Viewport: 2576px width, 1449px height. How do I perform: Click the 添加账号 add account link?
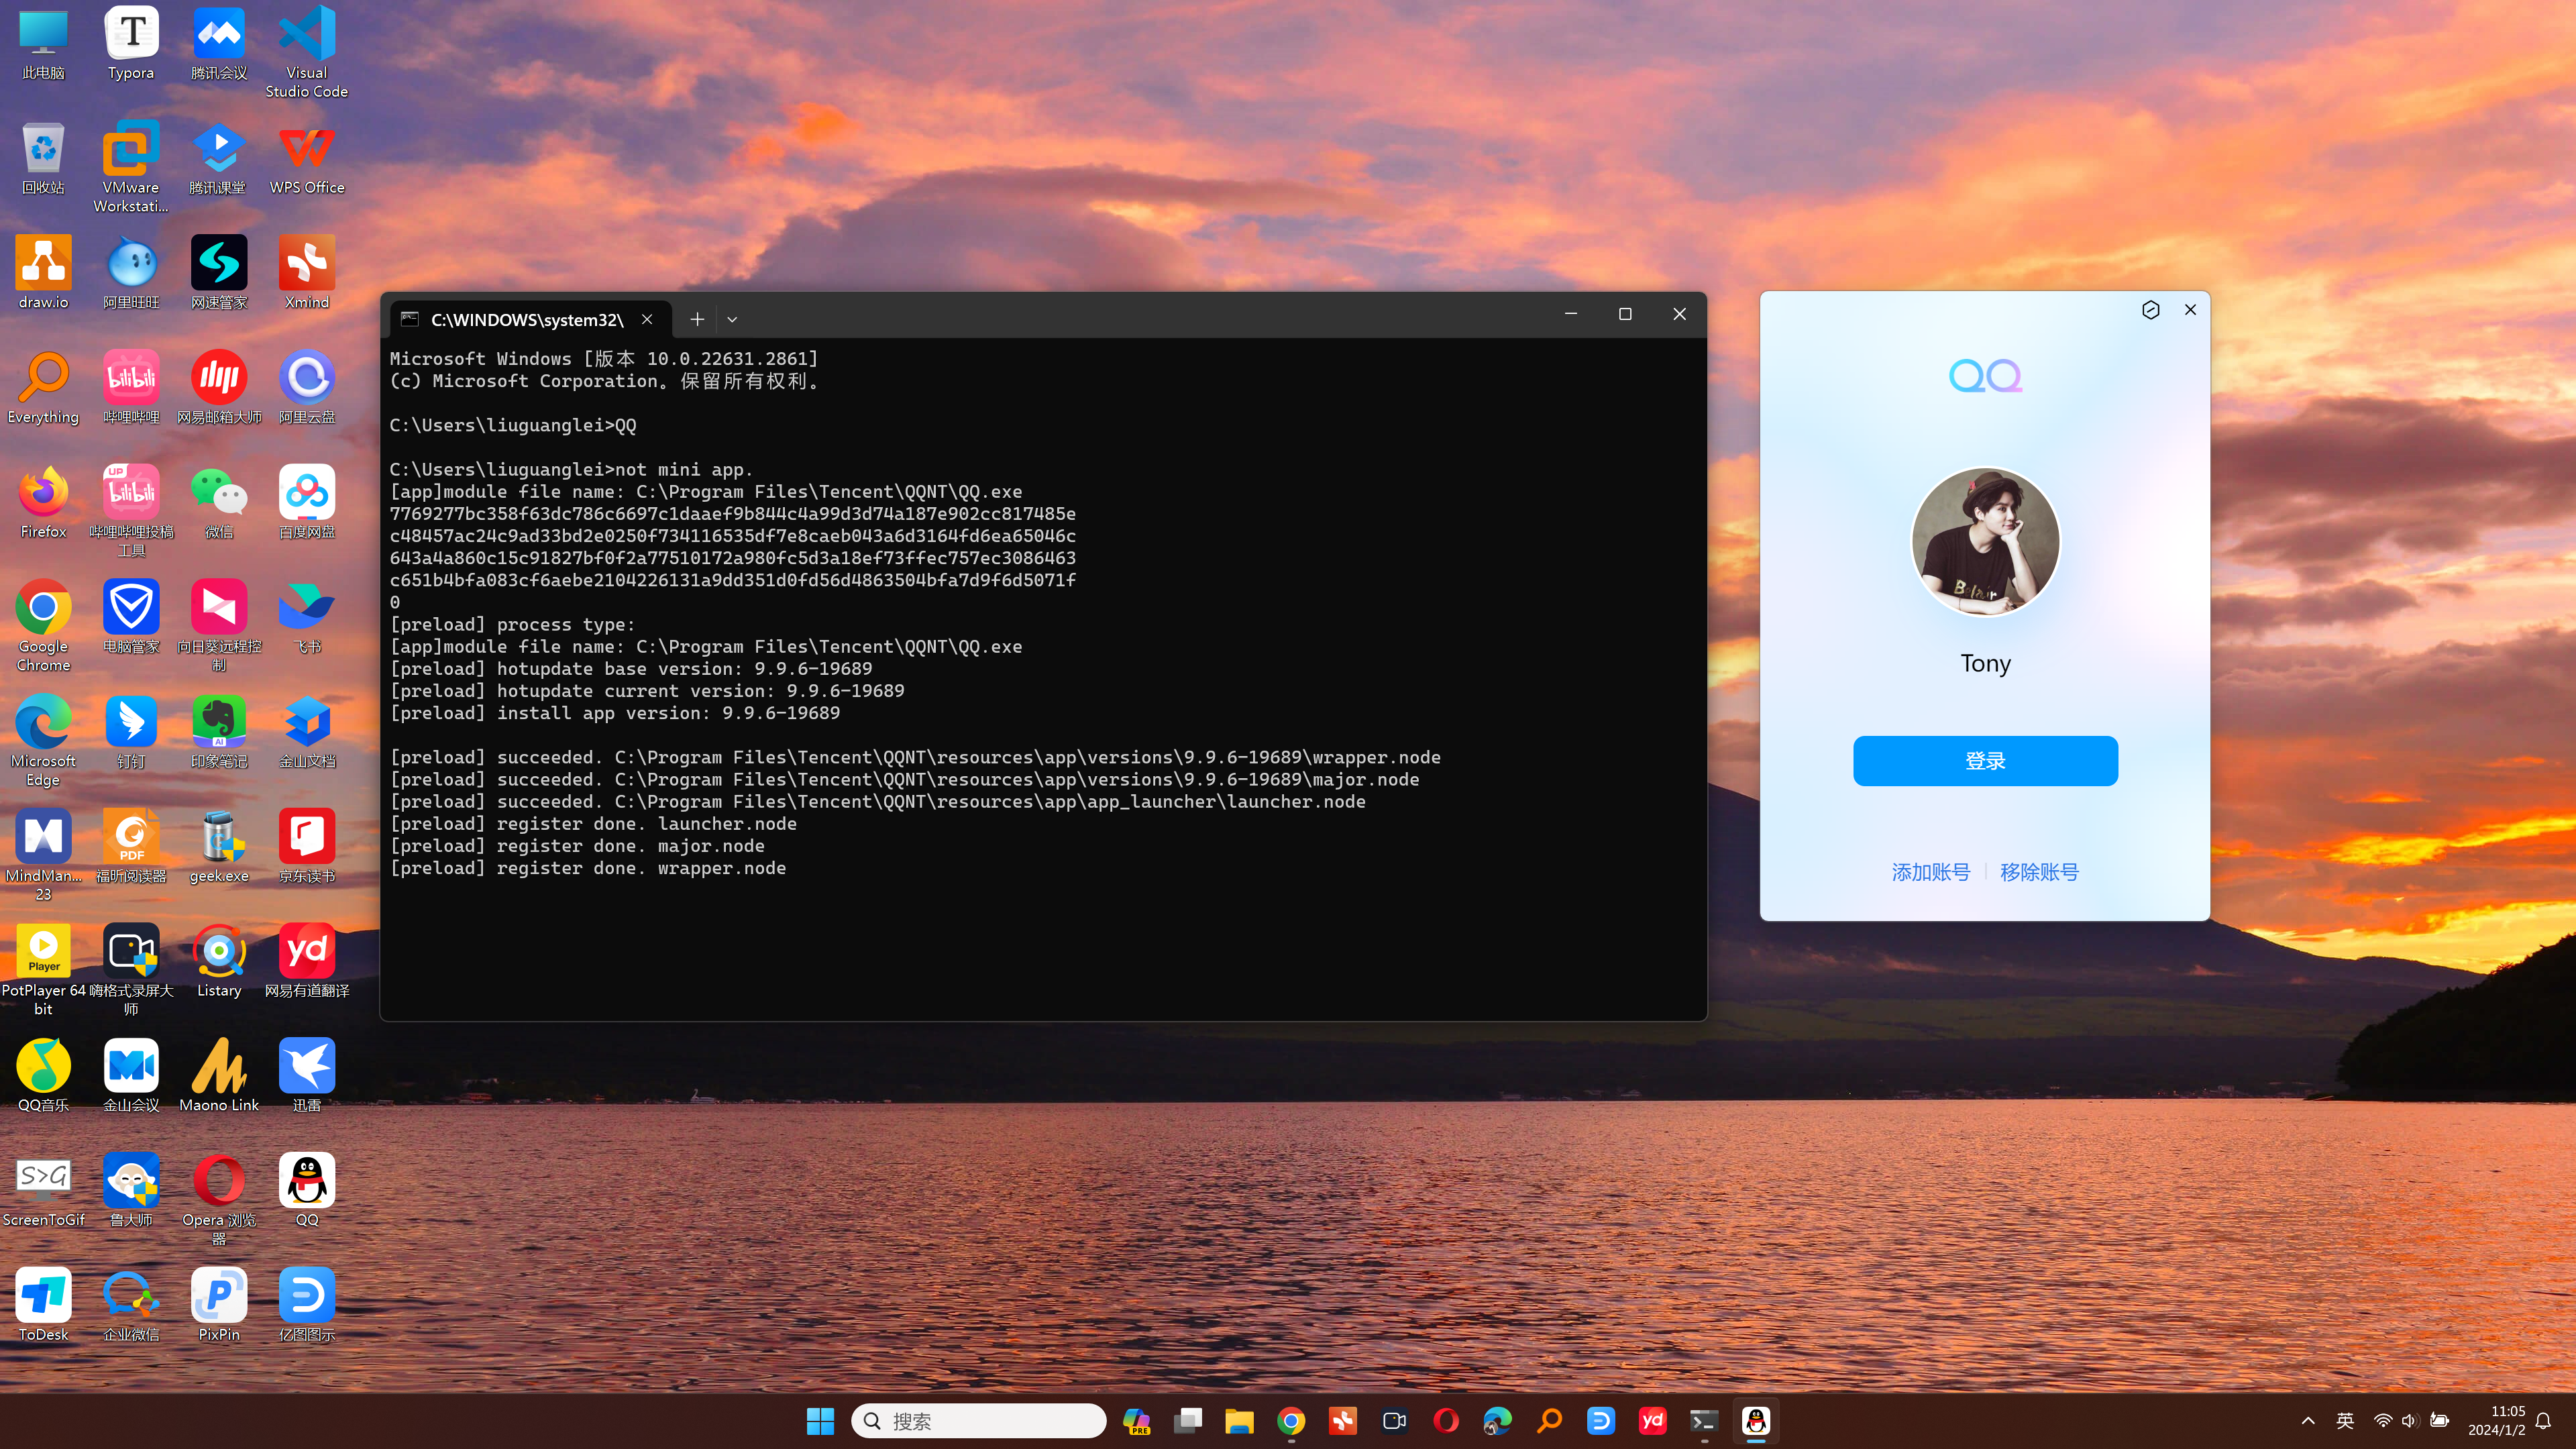pos(1930,872)
